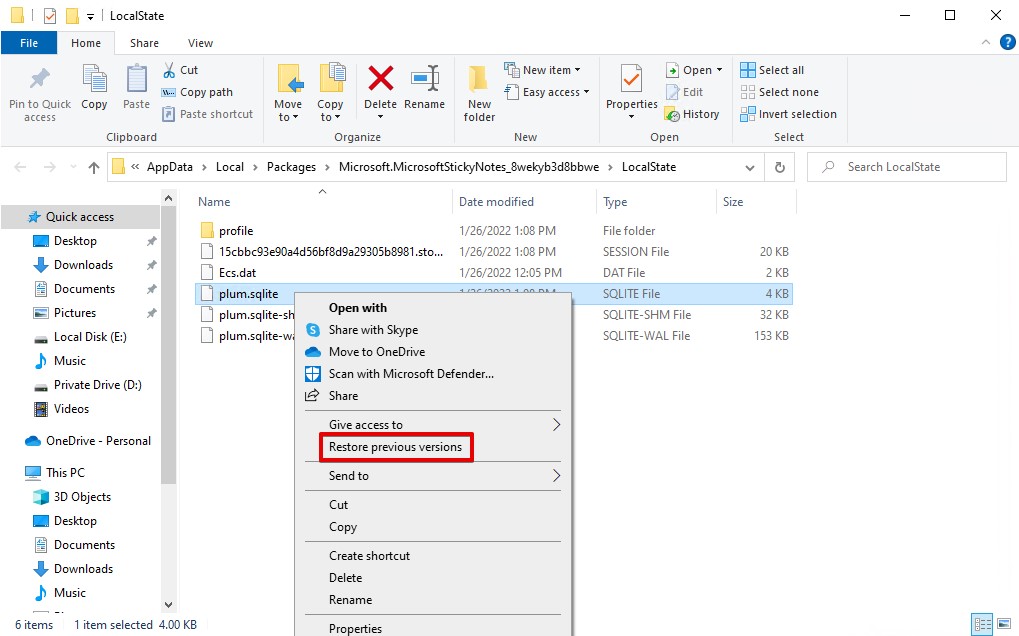Switch to details view in the status bar

point(982,624)
